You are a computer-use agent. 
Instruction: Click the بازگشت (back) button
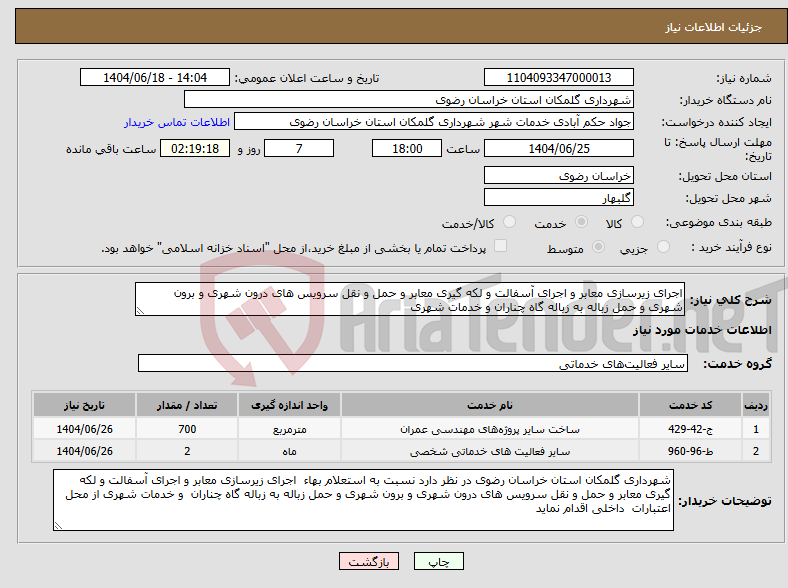point(369,561)
